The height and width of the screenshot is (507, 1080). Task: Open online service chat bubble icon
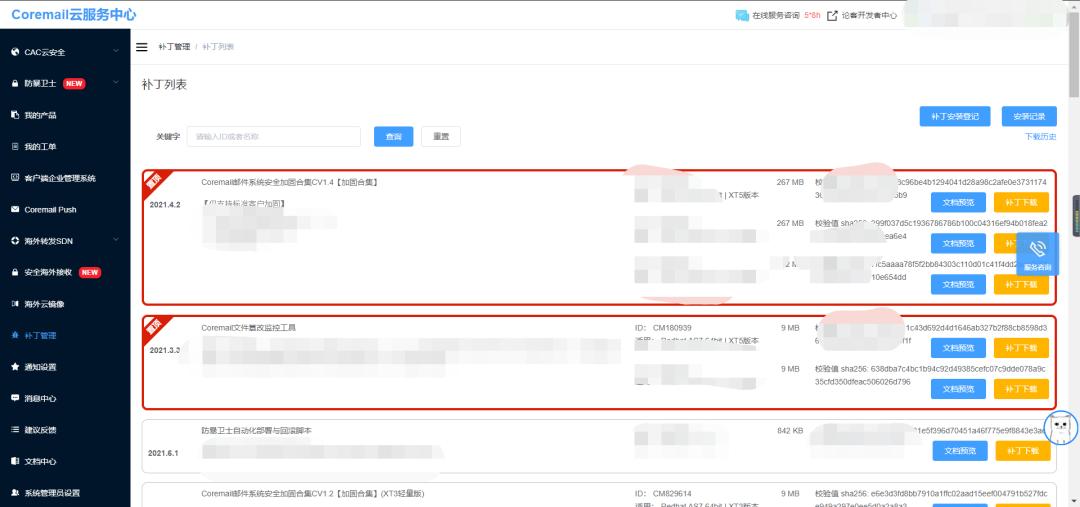742,15
